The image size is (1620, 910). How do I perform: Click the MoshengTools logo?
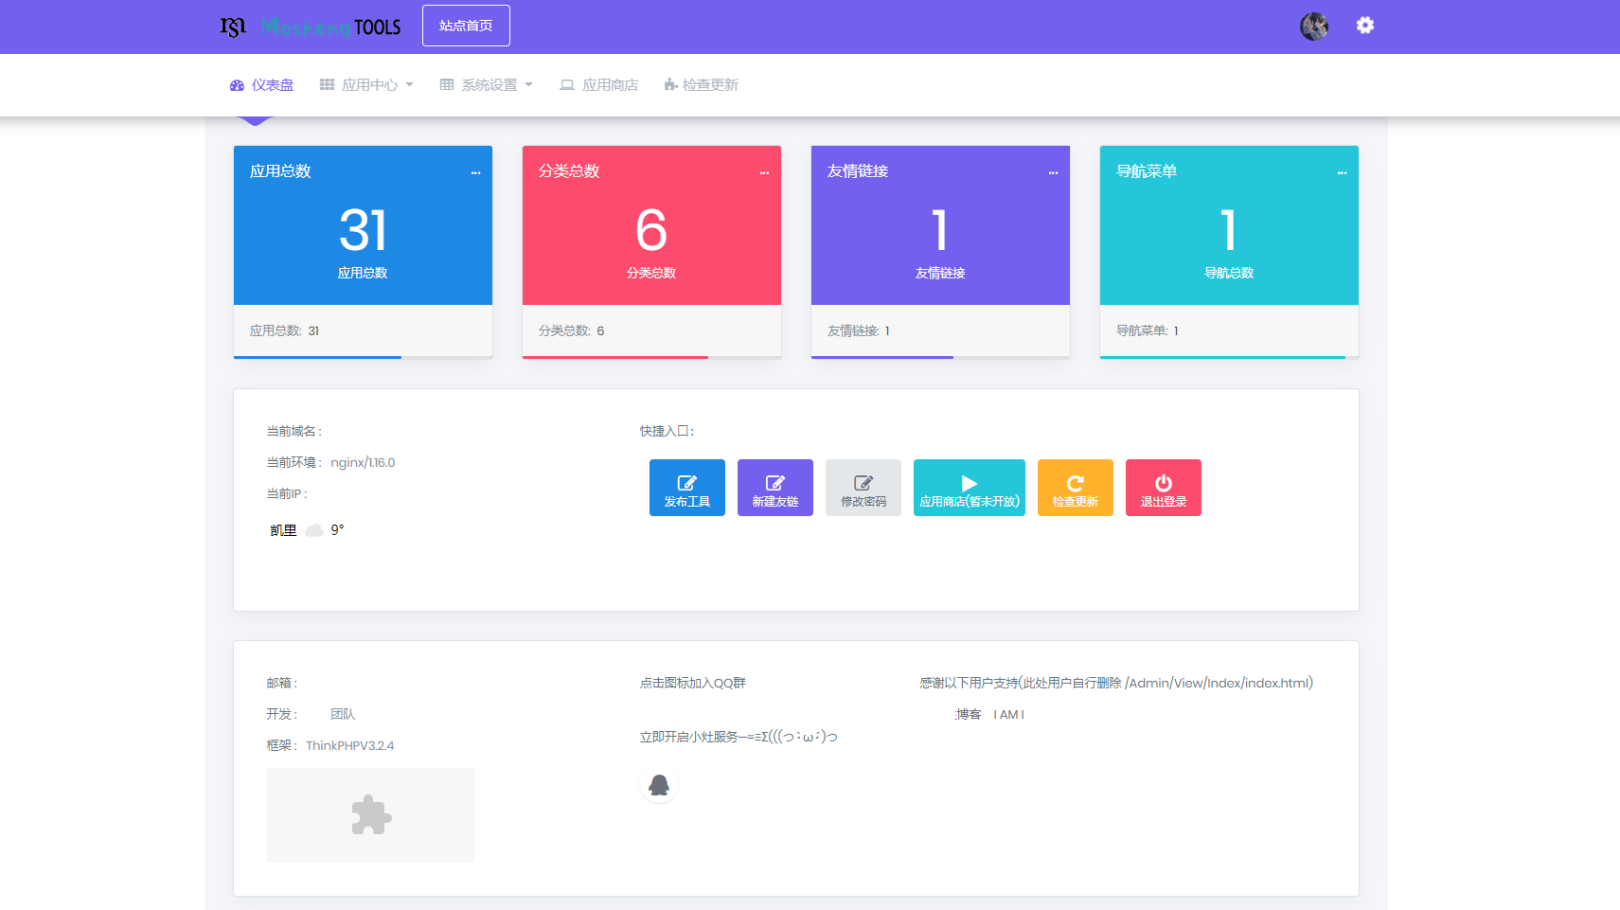(310, 27)
